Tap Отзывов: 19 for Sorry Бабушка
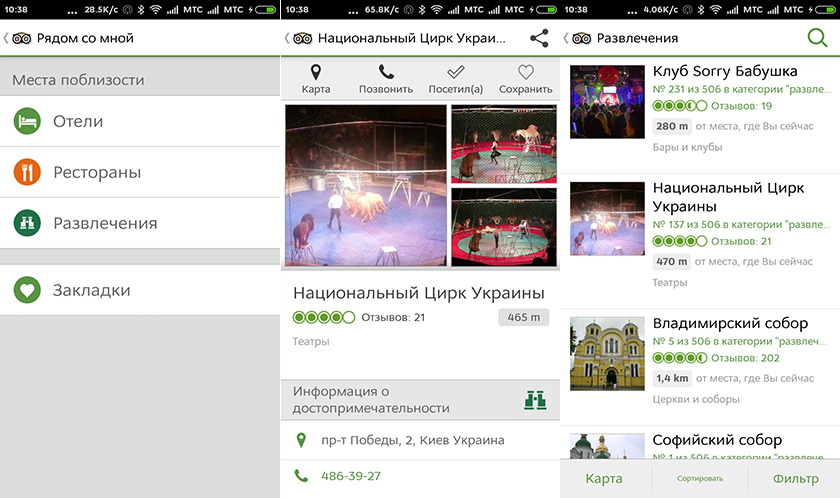The image size is (840, 498). point(741,106)
